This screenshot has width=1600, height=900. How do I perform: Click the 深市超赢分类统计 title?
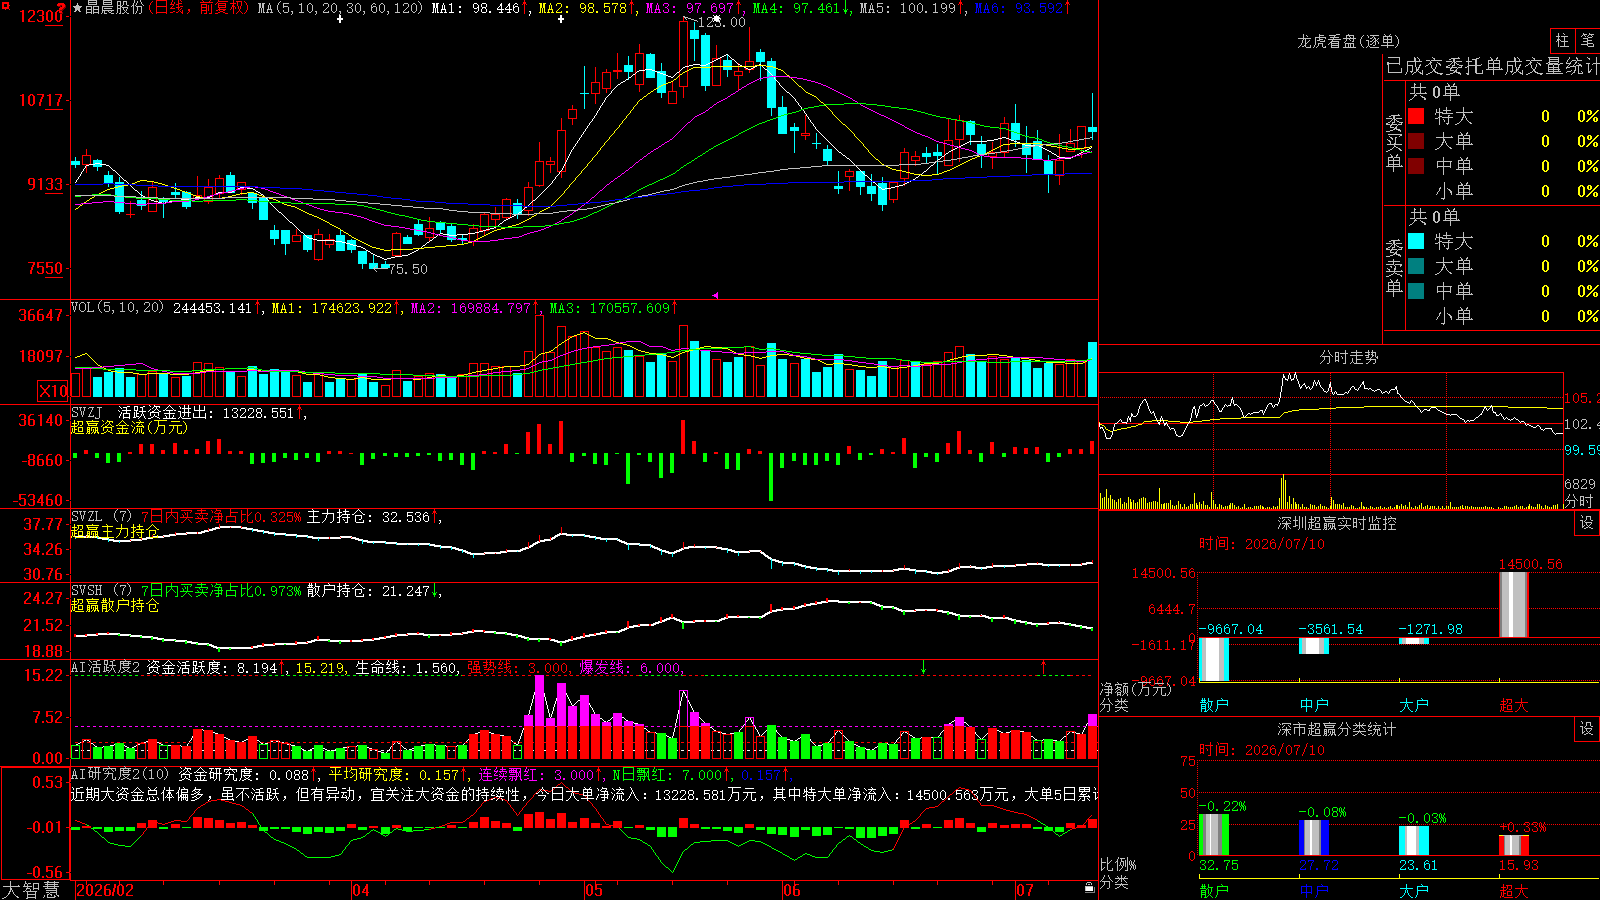point(1337,729)
